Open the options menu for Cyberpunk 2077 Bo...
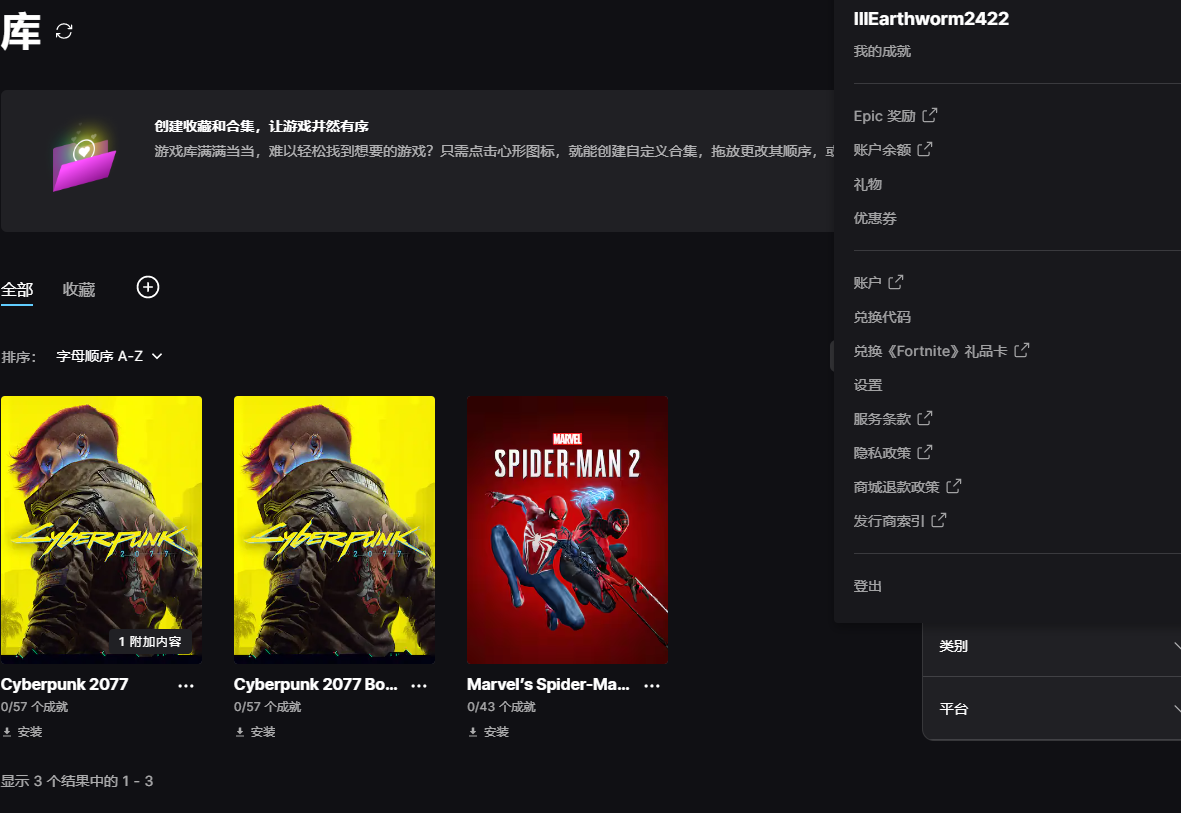The height and width of the screenshot is (813, 1181). tap(419, 686)
